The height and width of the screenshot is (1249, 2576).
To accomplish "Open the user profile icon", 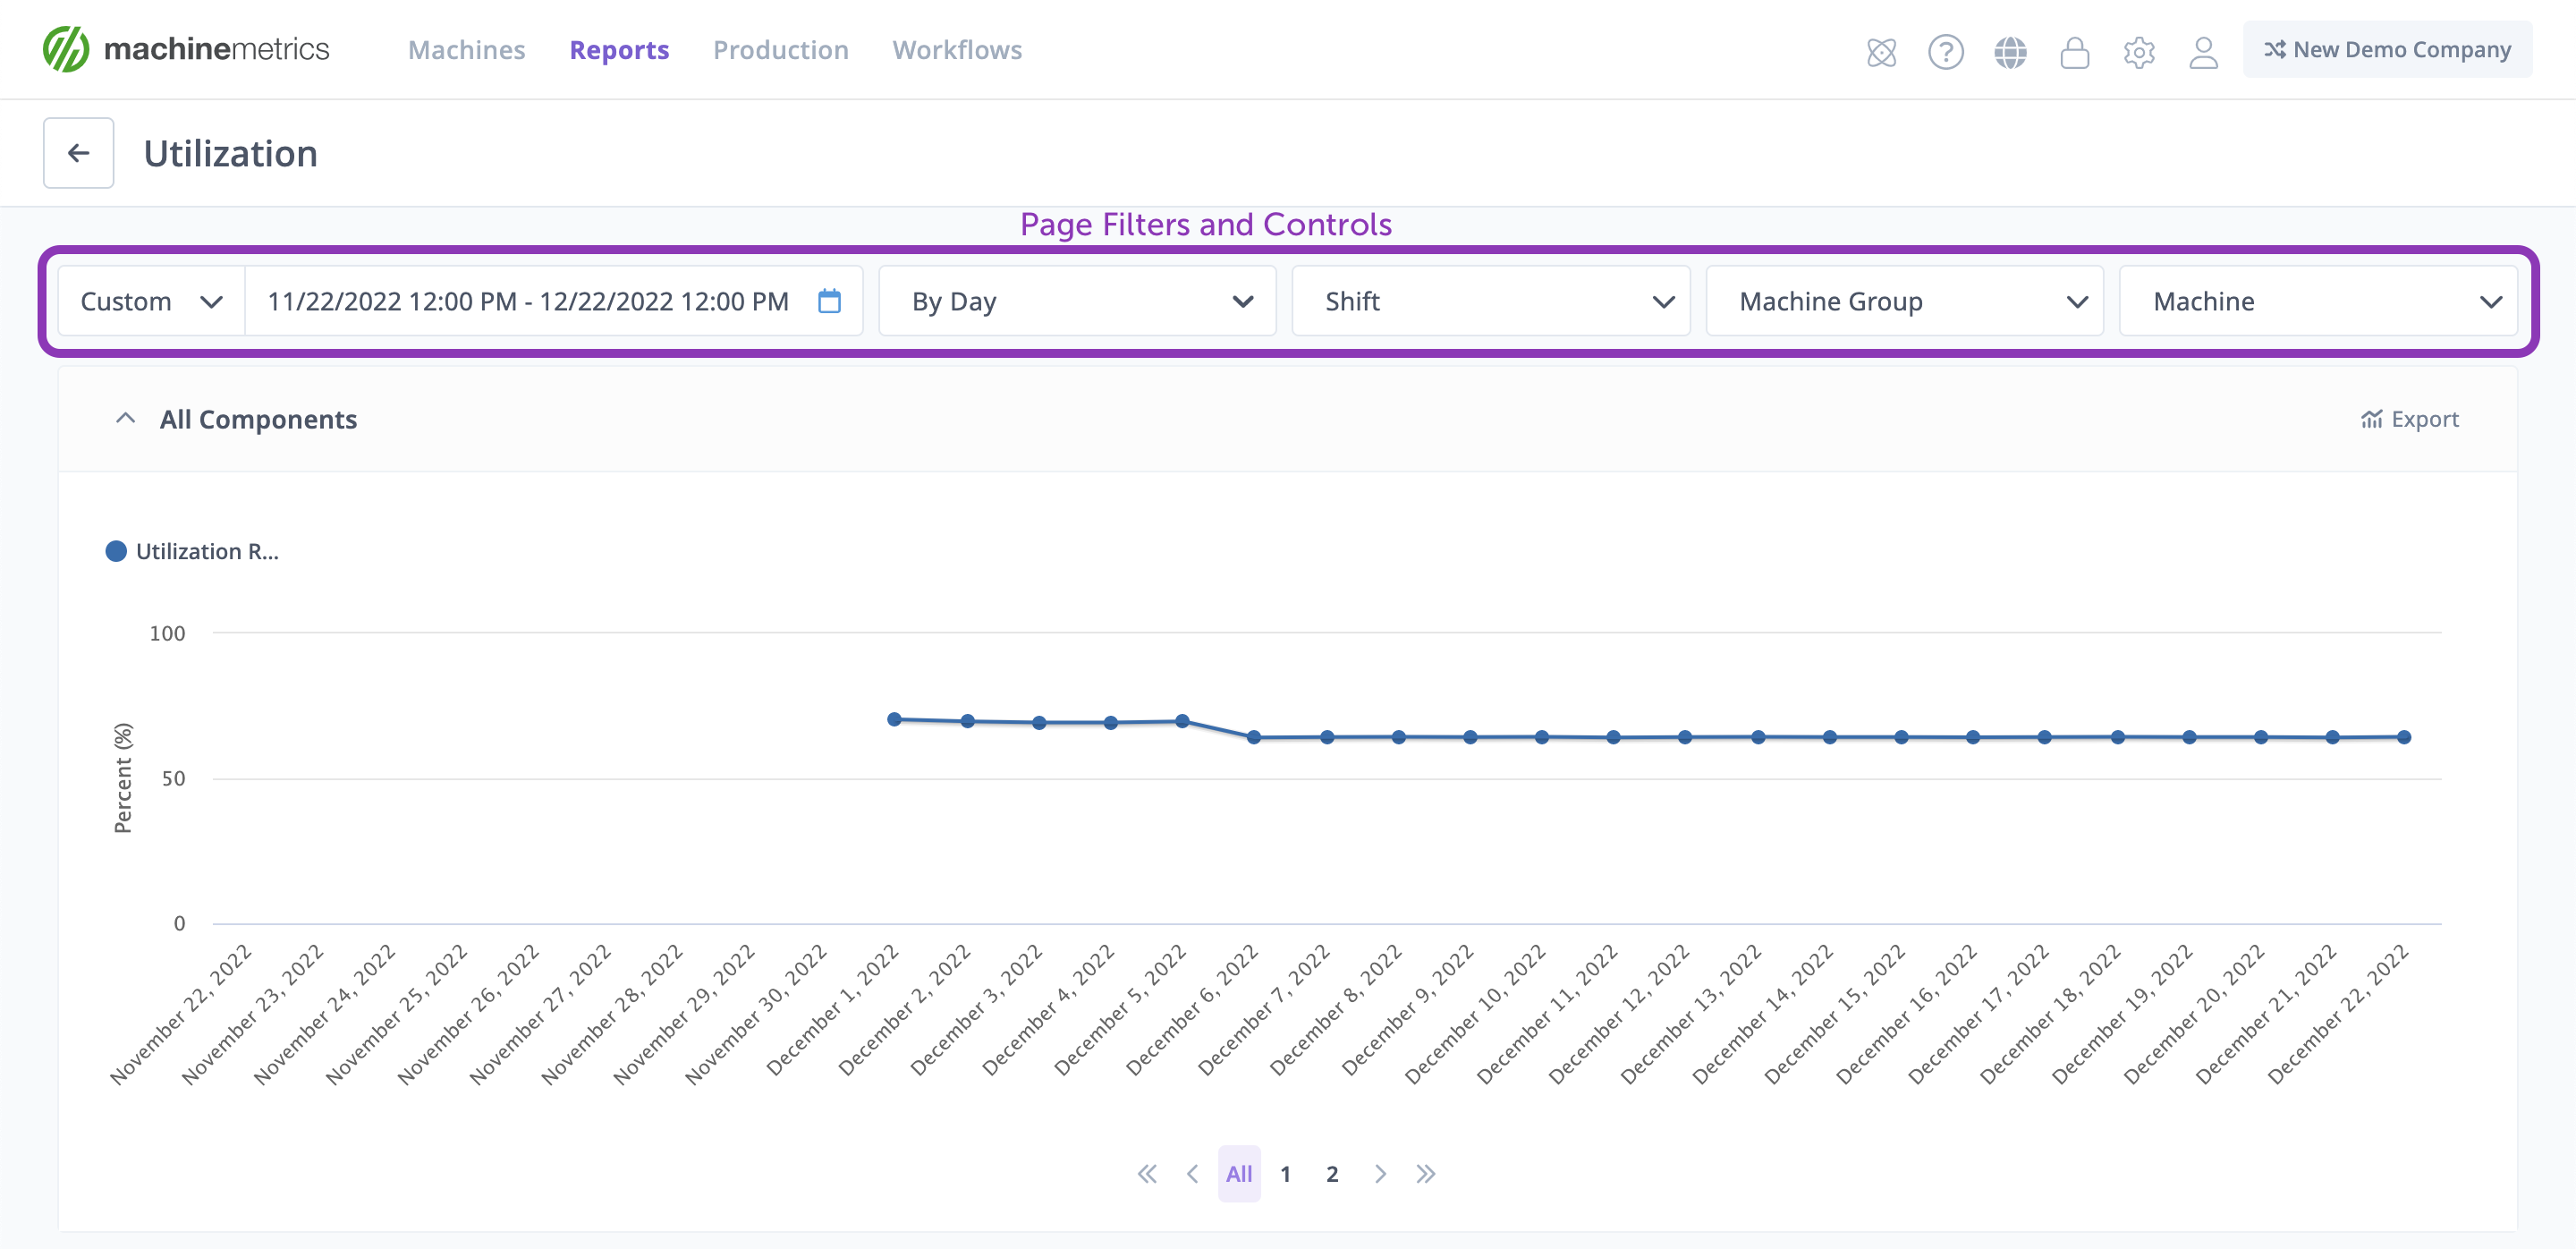I will click(x=2203, y=51).
